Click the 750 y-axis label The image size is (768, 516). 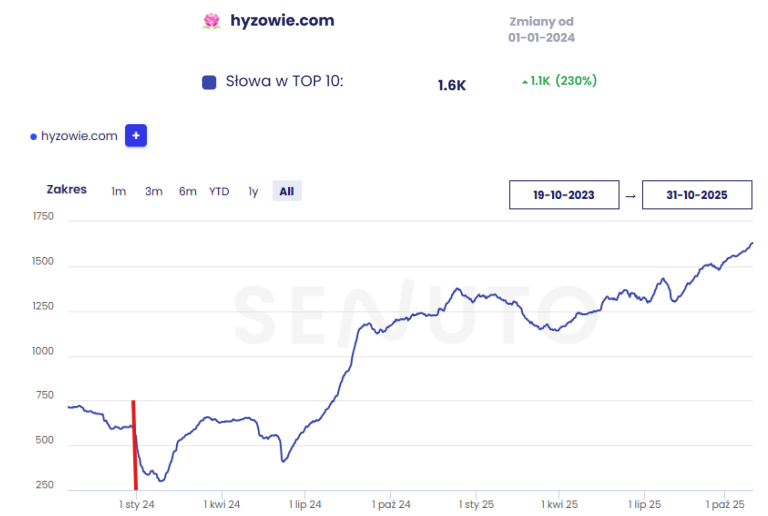(x=45, y=395)
